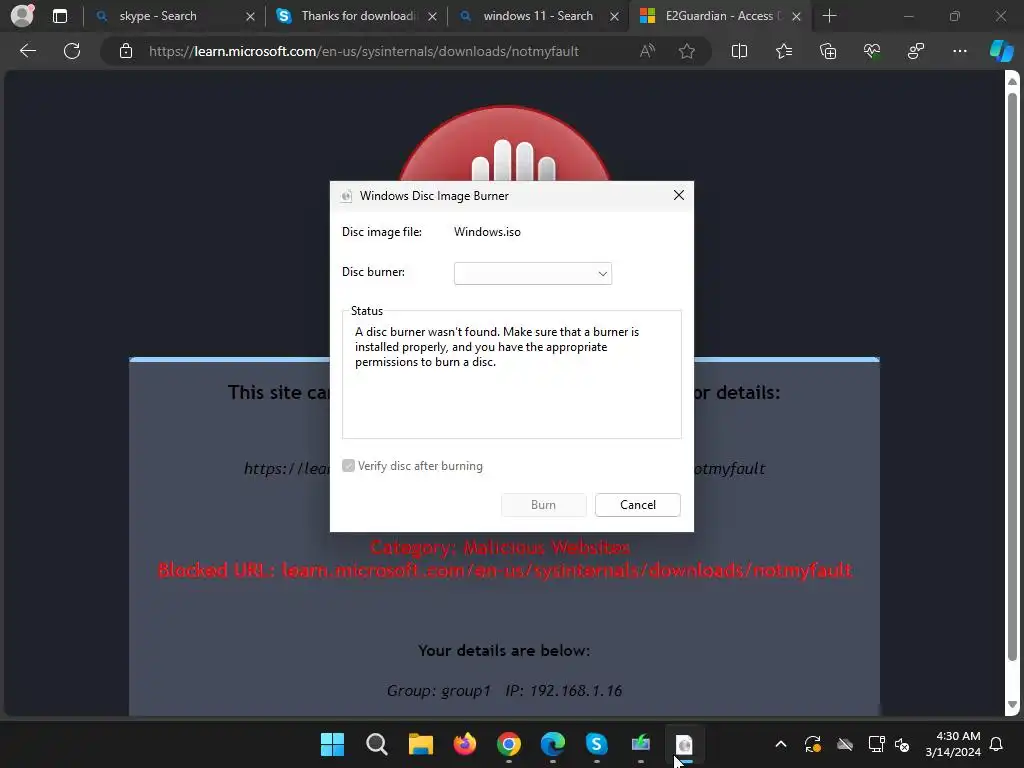
Task: Toggle Verify disc after burning checkbox
Action: pyautogui.click(x=348, y=466)
